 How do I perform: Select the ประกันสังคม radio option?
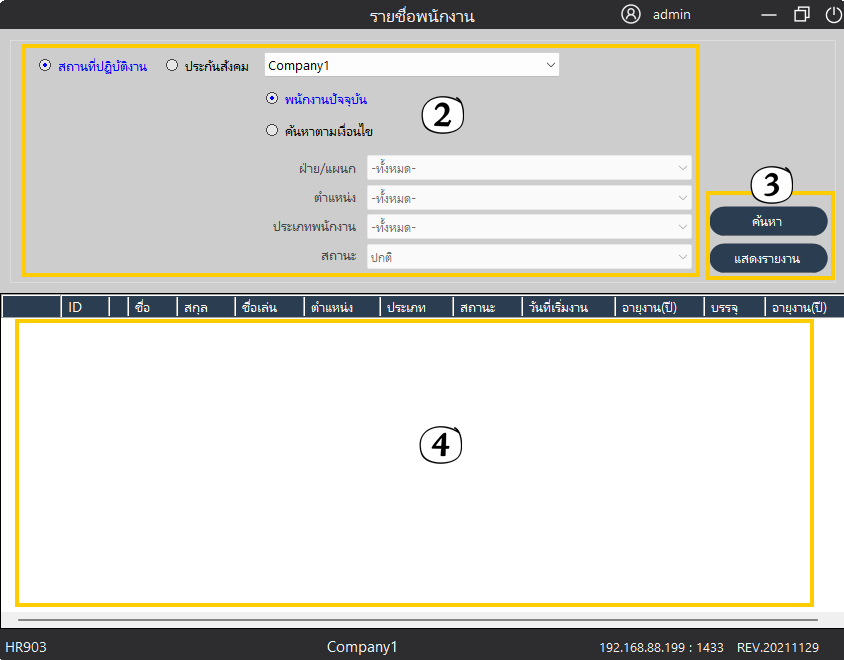pyautogui.click(x=172, y=66)
